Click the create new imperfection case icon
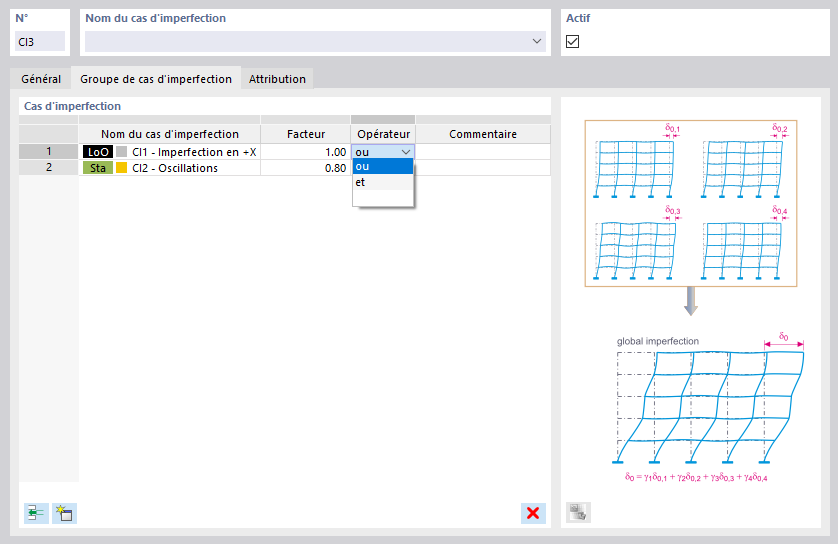 pos(64,513)
